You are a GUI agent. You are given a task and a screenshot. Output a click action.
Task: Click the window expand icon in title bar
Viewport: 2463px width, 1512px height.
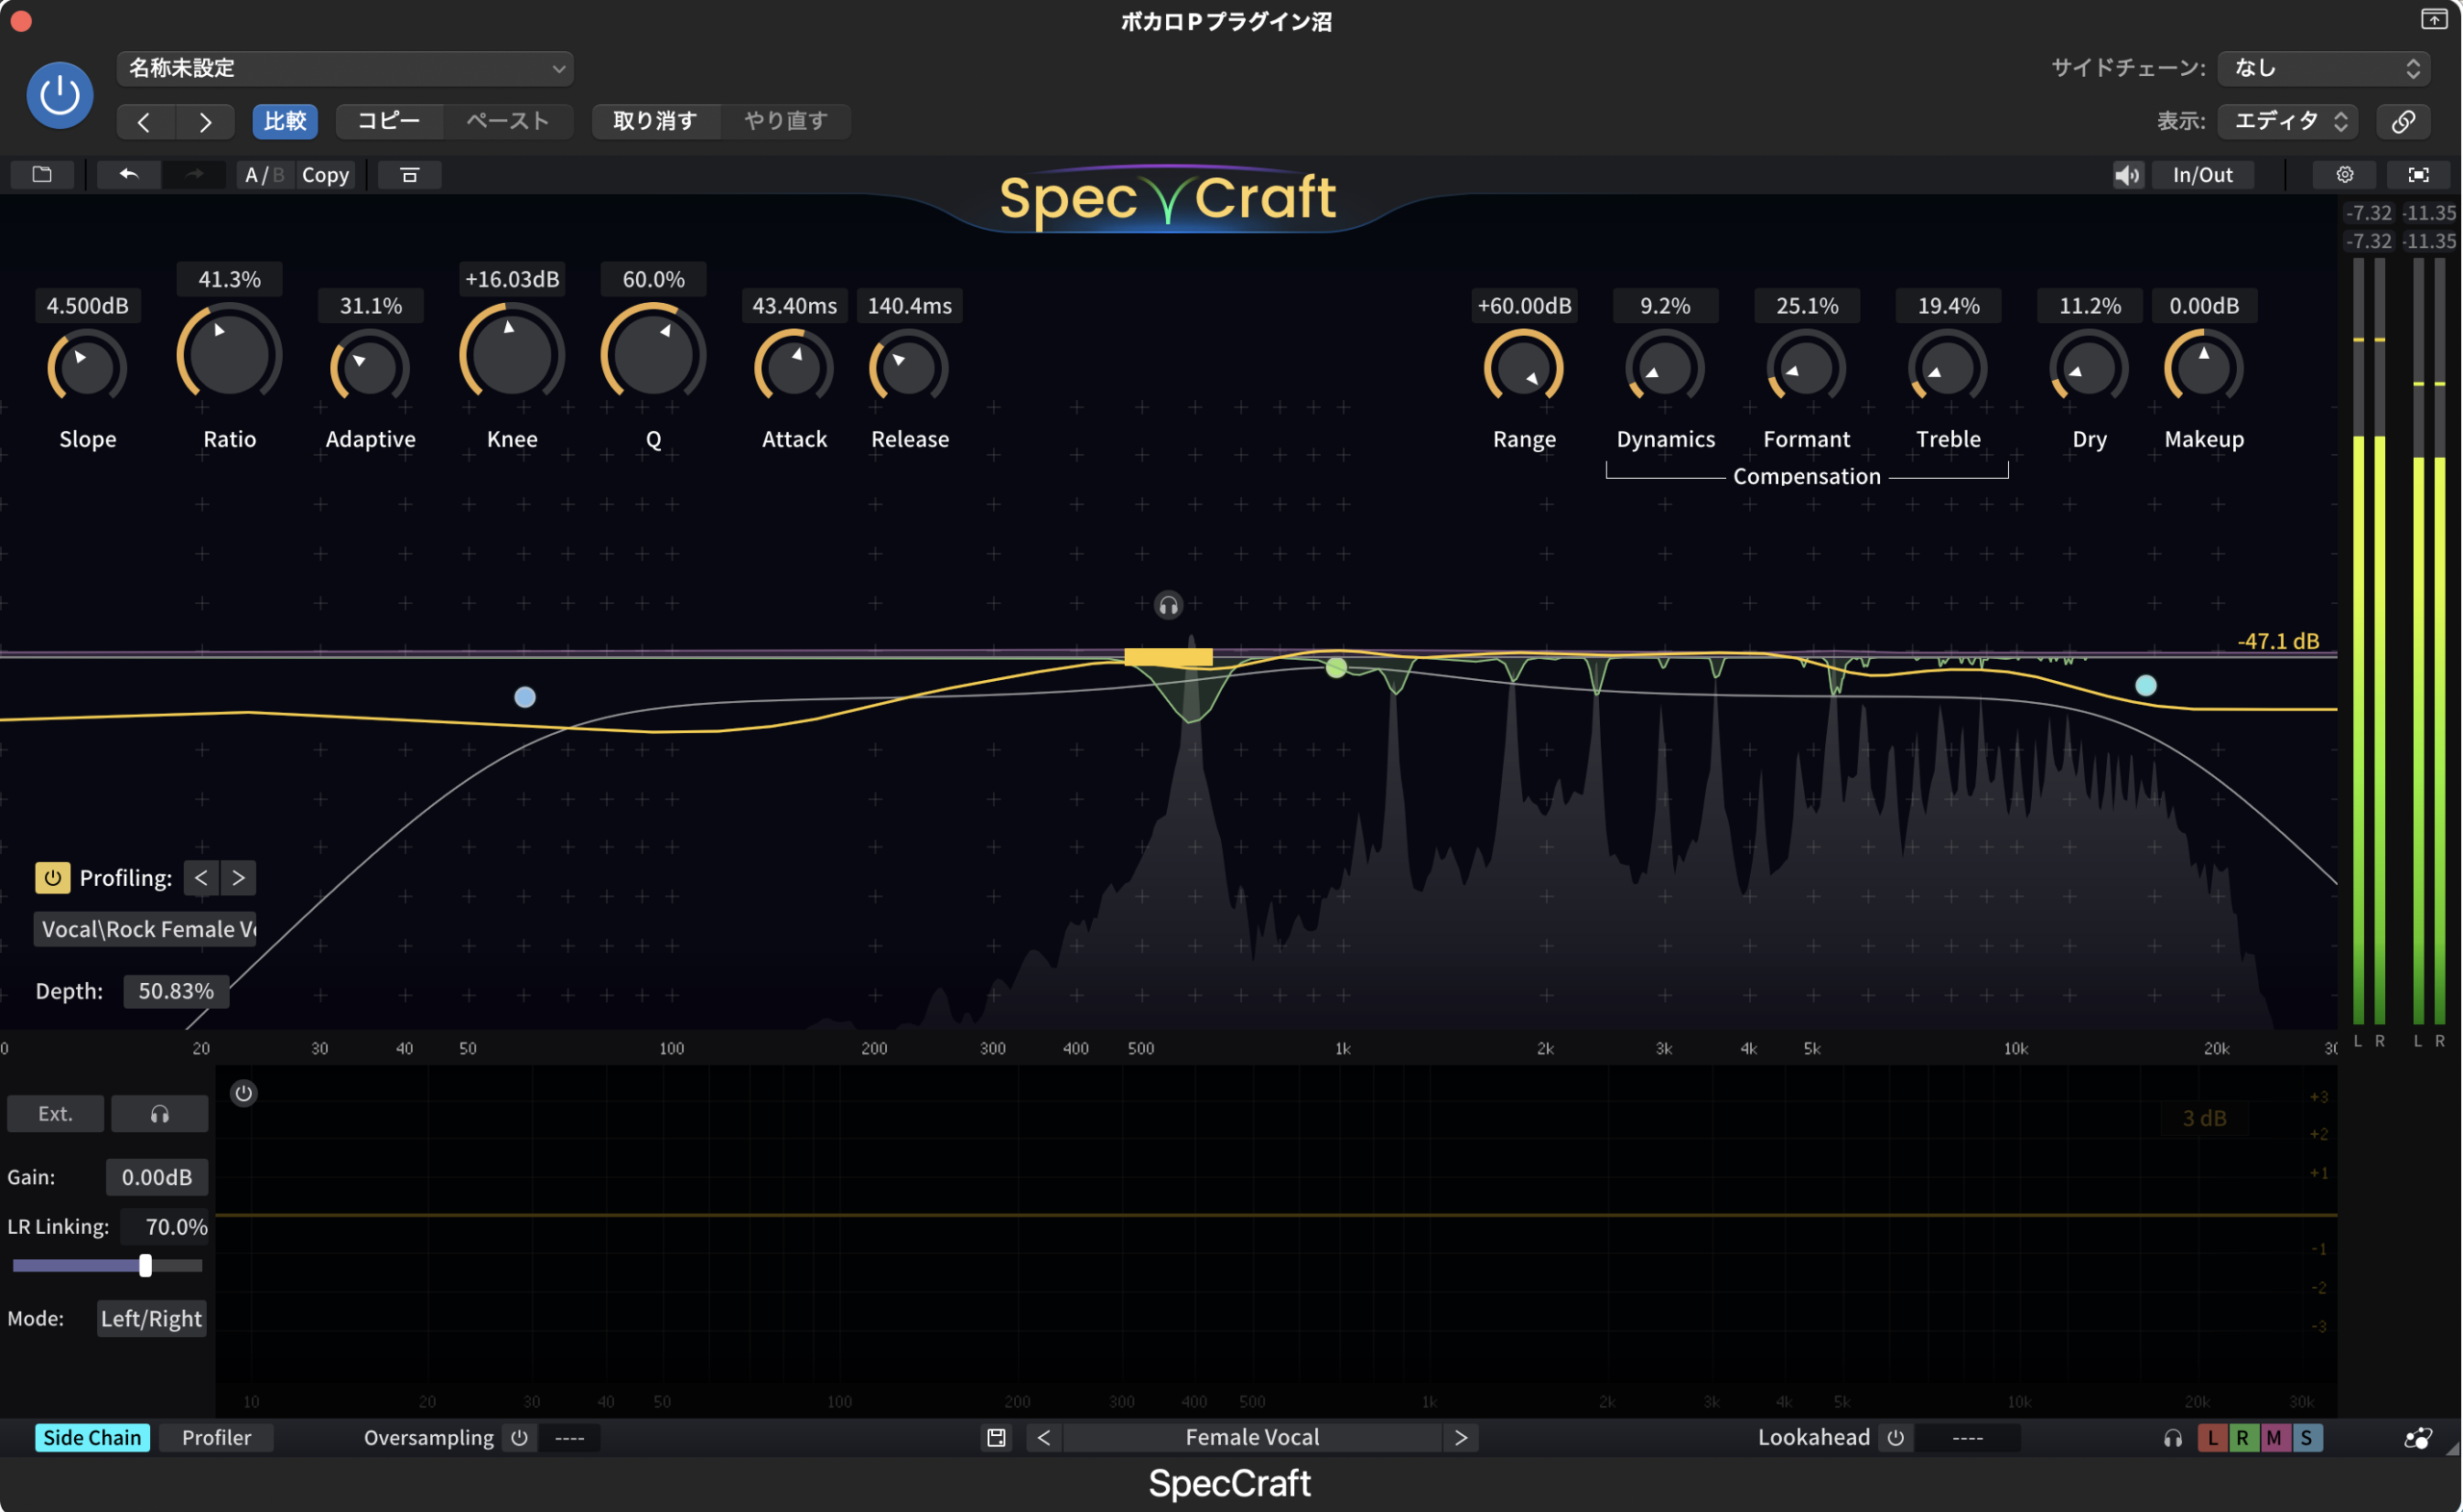coord(2433,19)
